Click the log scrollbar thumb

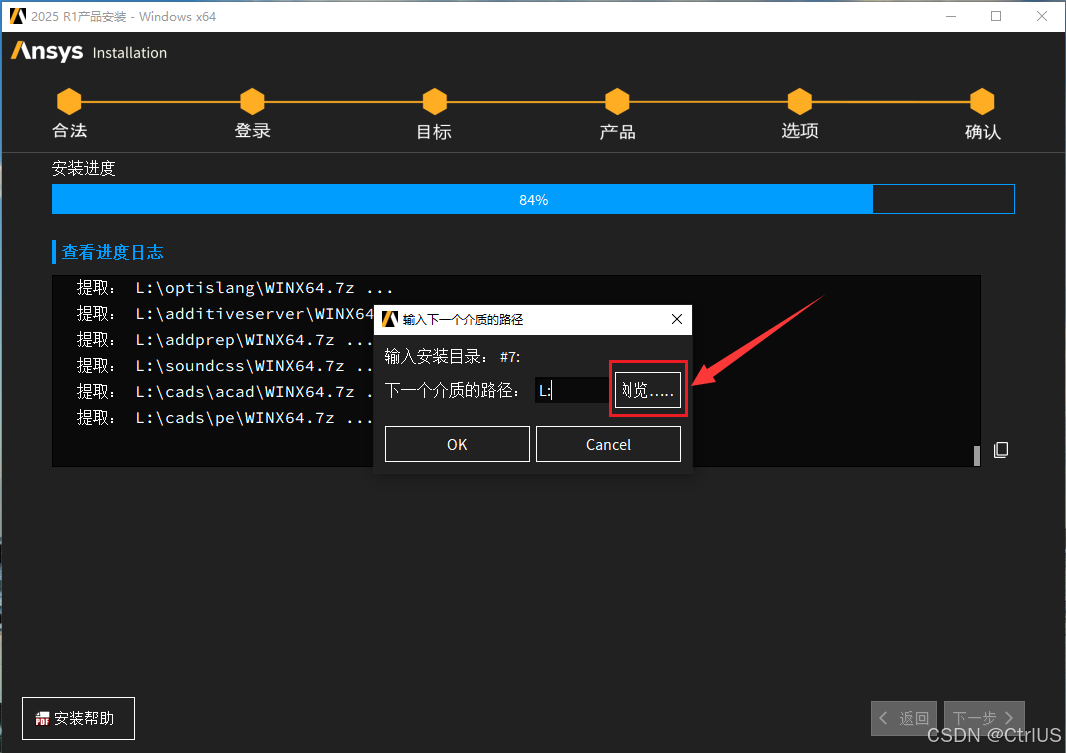(977, 455)
